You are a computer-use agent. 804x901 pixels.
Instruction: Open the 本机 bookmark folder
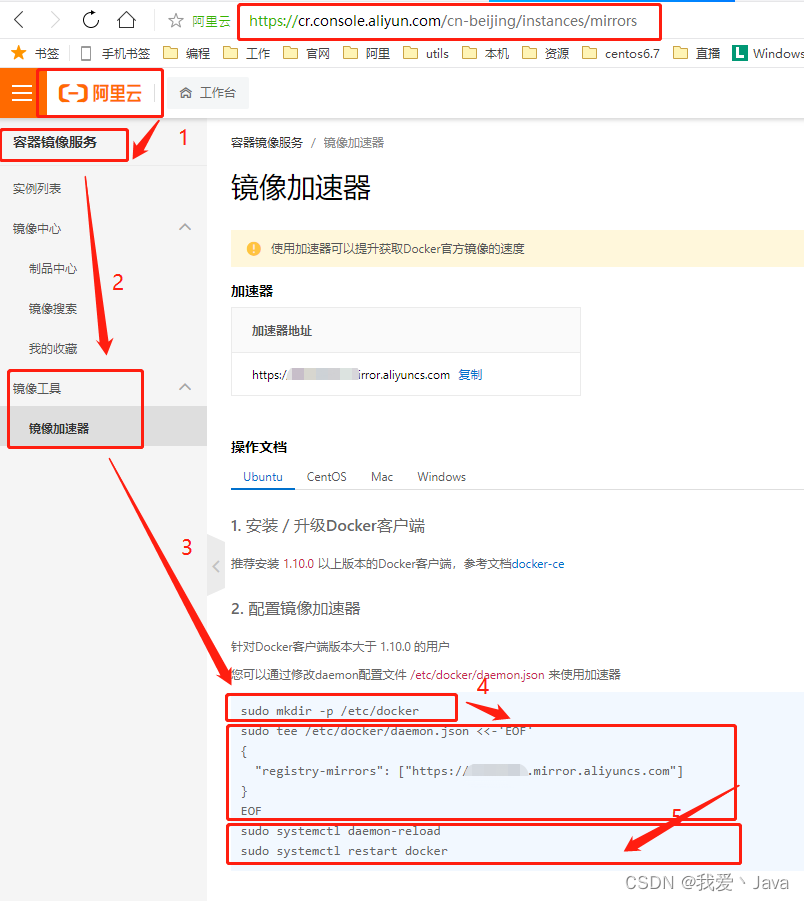(x=486, y=53)
